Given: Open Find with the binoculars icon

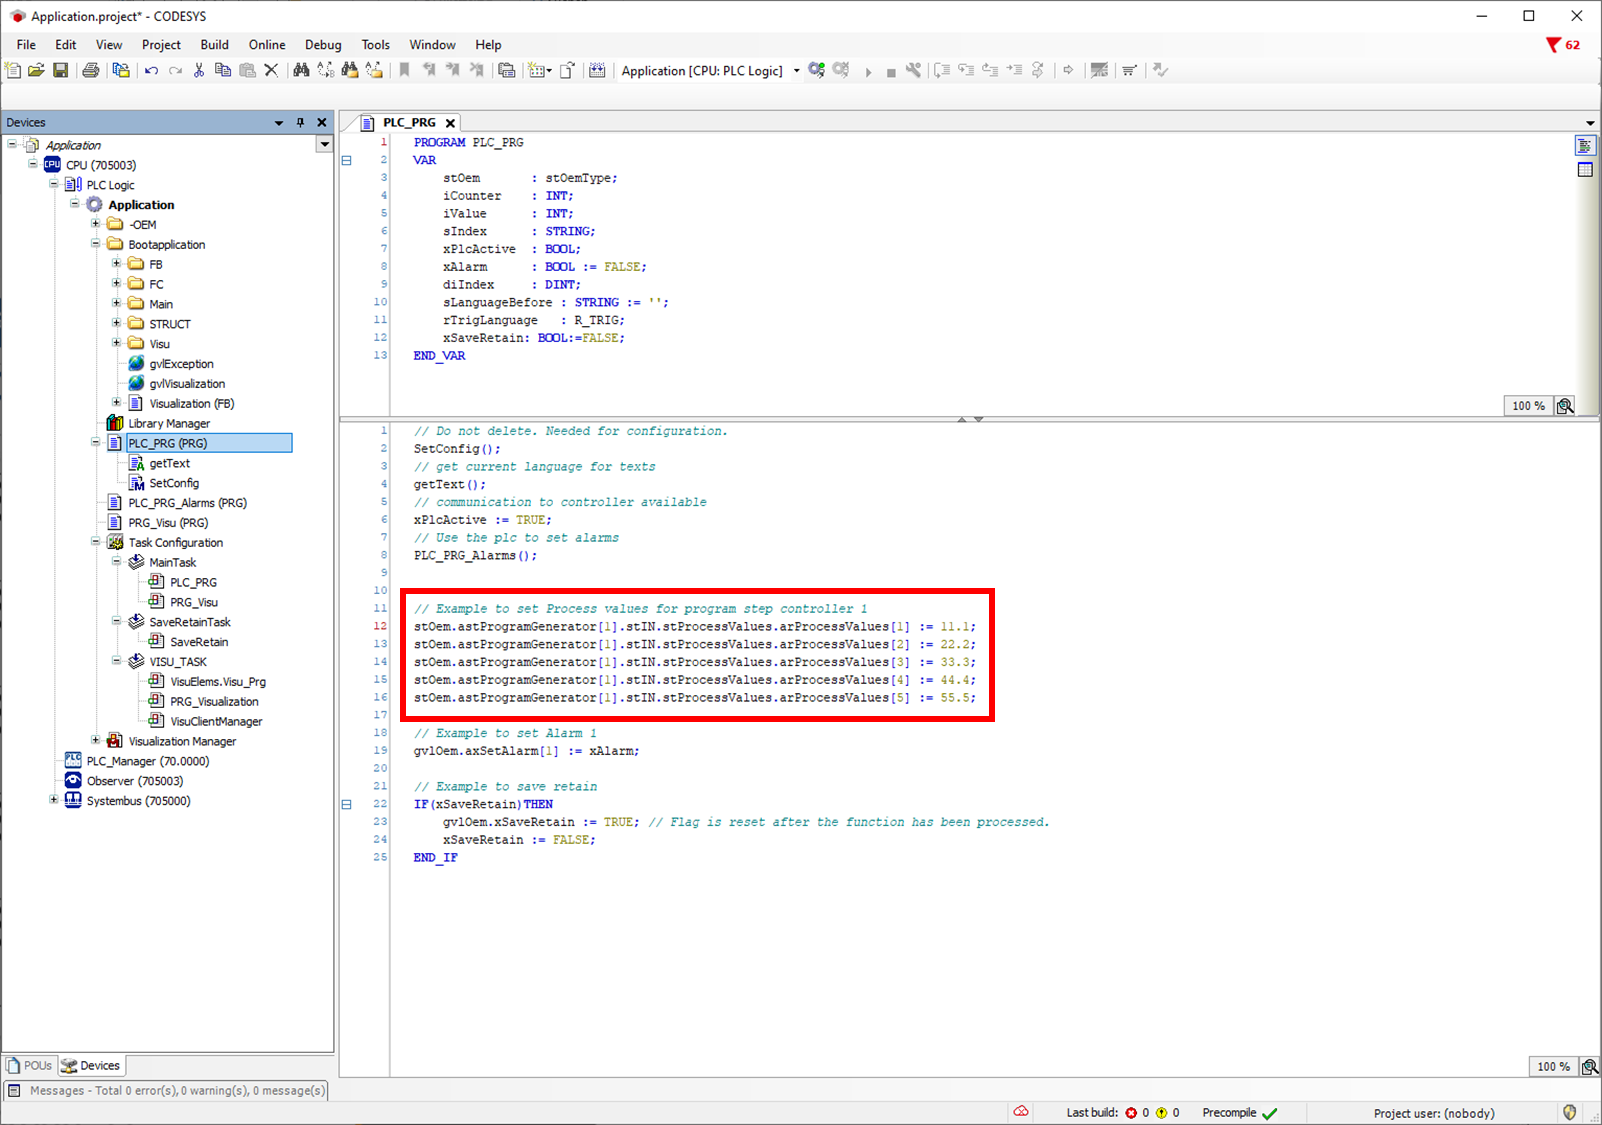Looking at the screenshot, I should coord(301,70).
